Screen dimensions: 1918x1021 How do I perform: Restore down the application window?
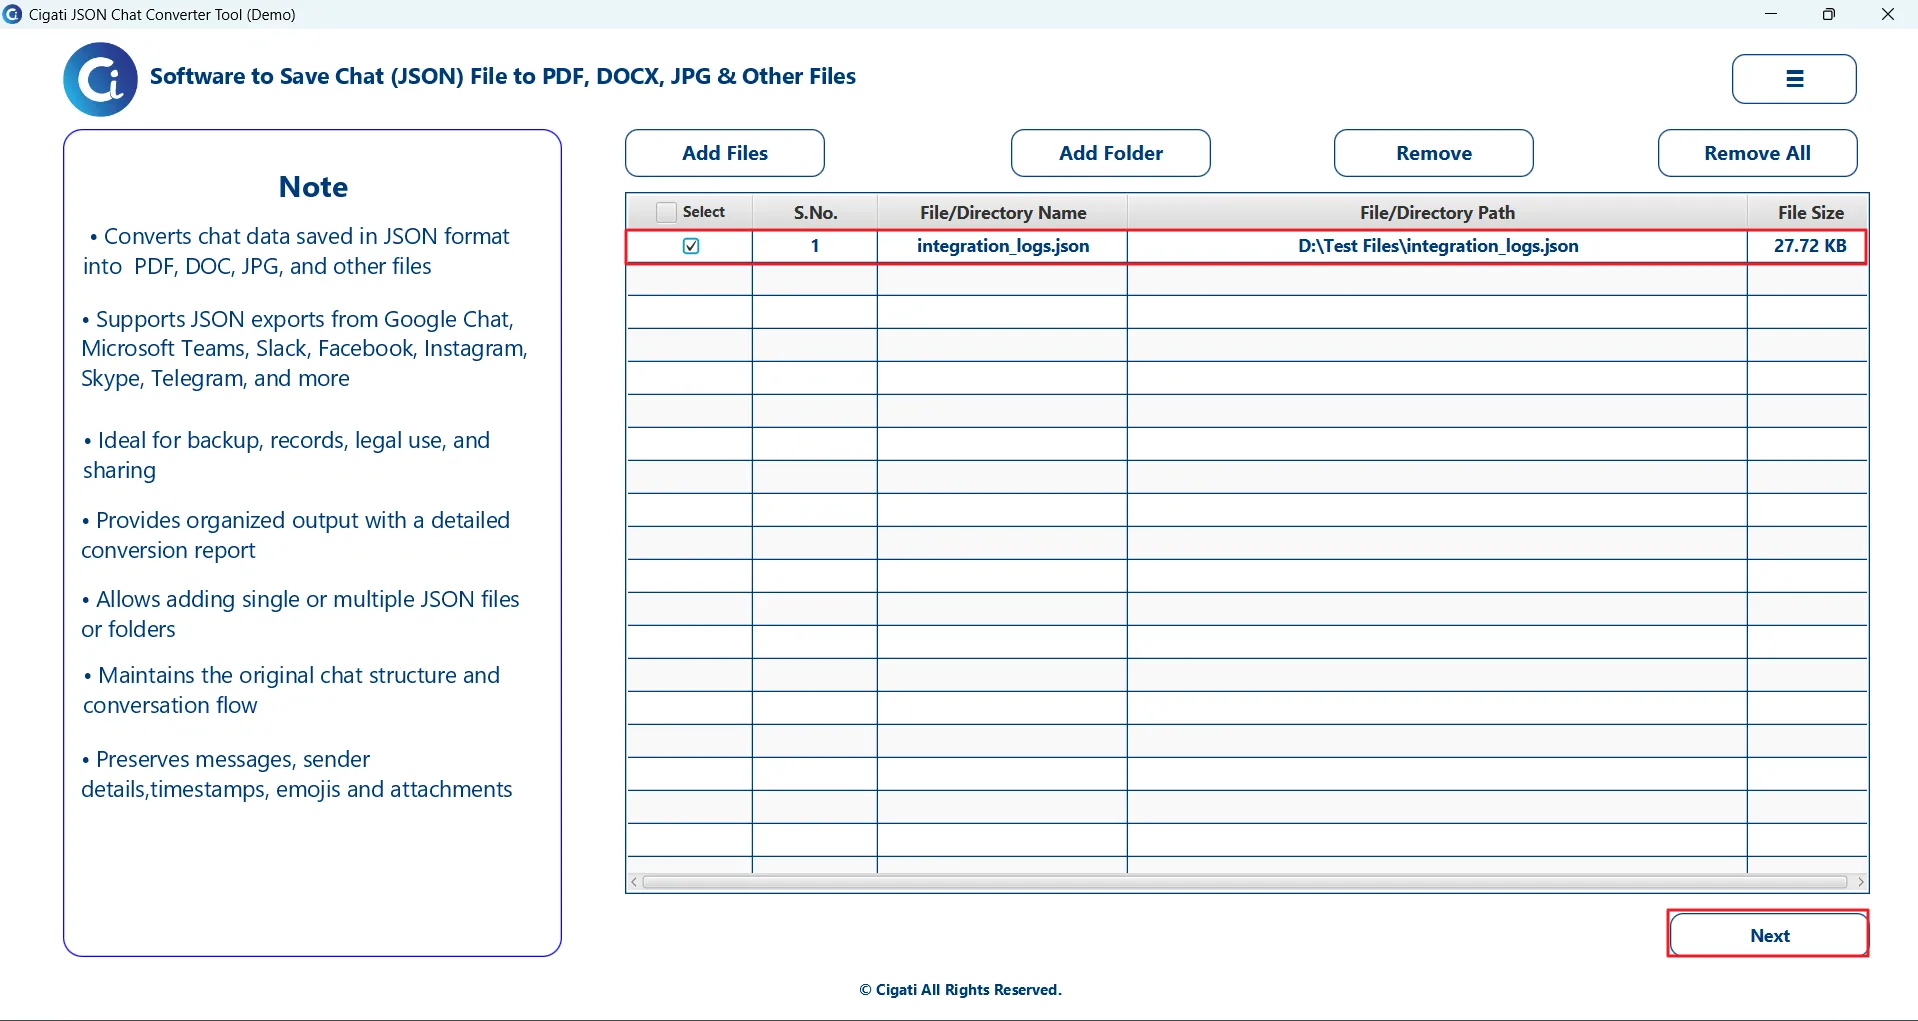coord(1829,14)
